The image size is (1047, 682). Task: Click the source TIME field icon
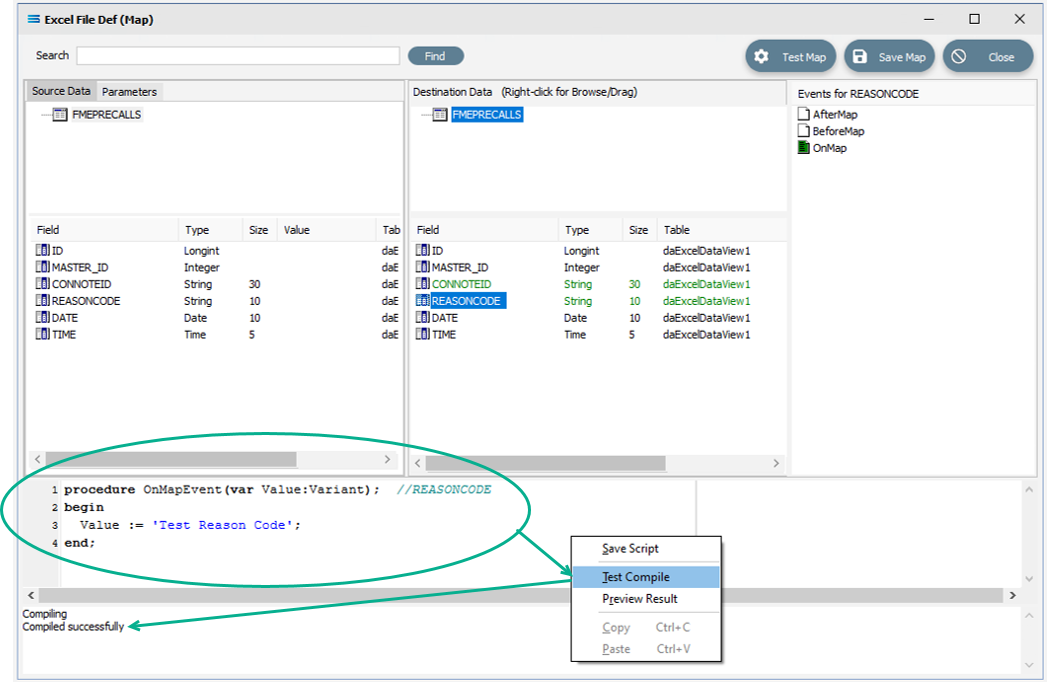pyautogui.click(x=42, y=334)
